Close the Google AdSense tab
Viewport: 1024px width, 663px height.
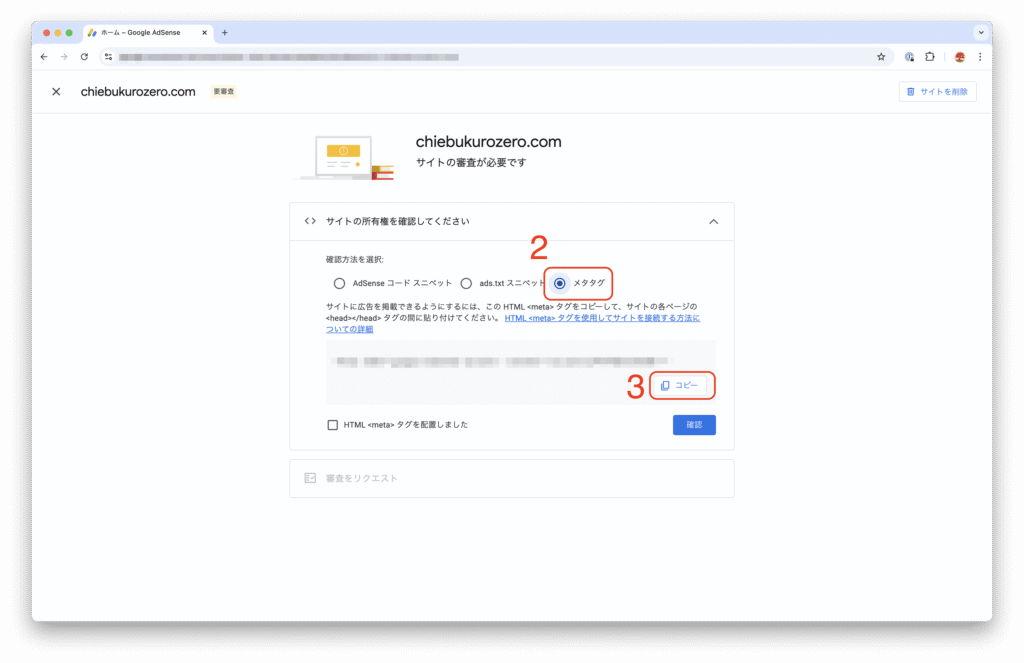[204, 32]
